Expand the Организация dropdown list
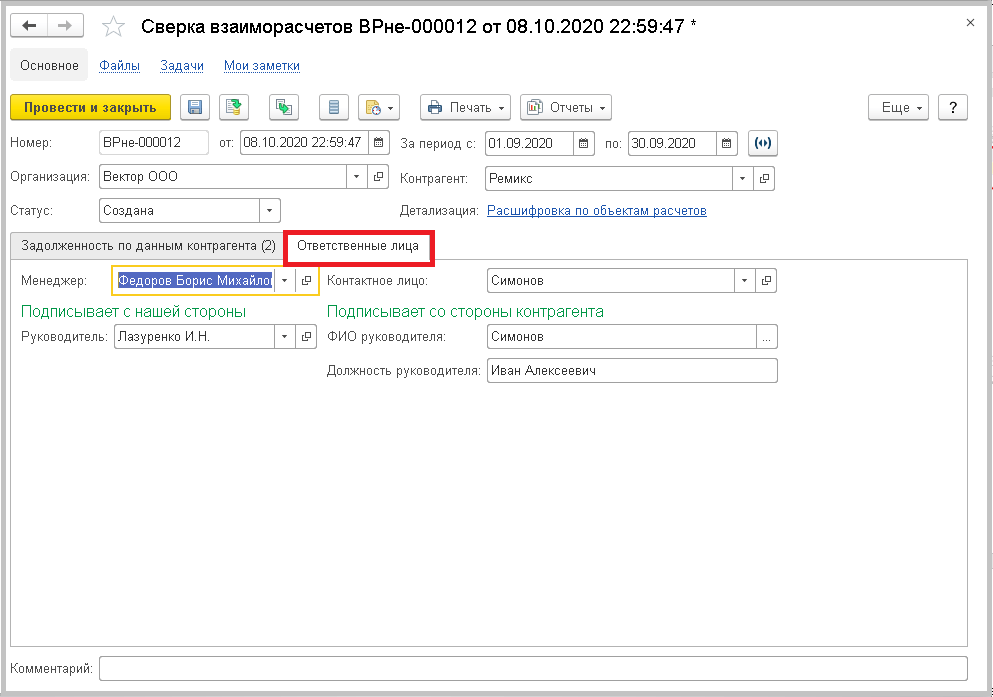Screen dimensions: 993x697 pyautogui.click(x=358, y=177)
